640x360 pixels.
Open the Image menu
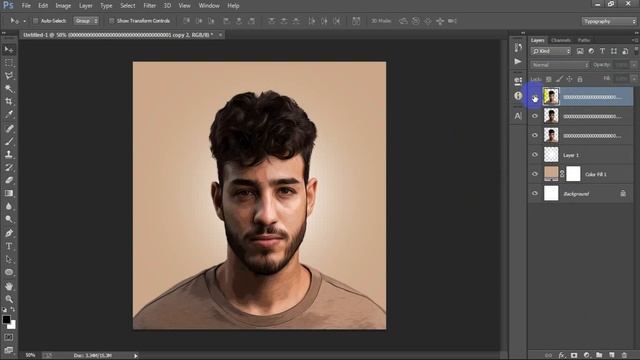(x=63, y=6)
